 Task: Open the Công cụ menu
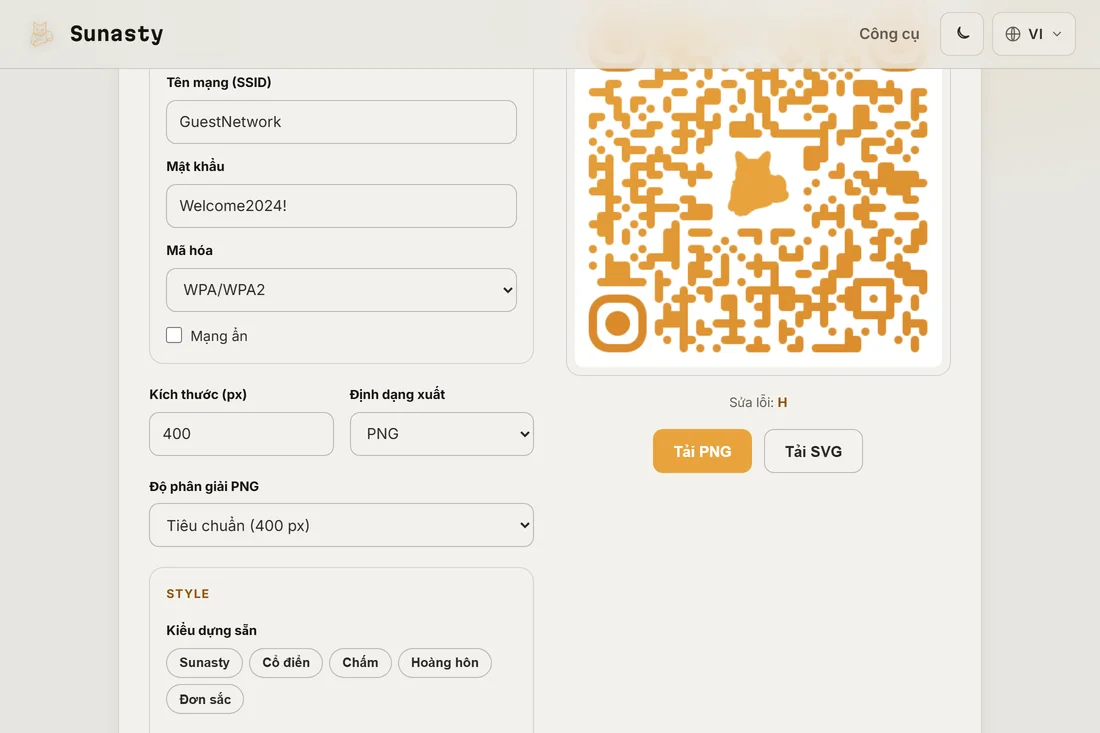click(x=889, y=34)
